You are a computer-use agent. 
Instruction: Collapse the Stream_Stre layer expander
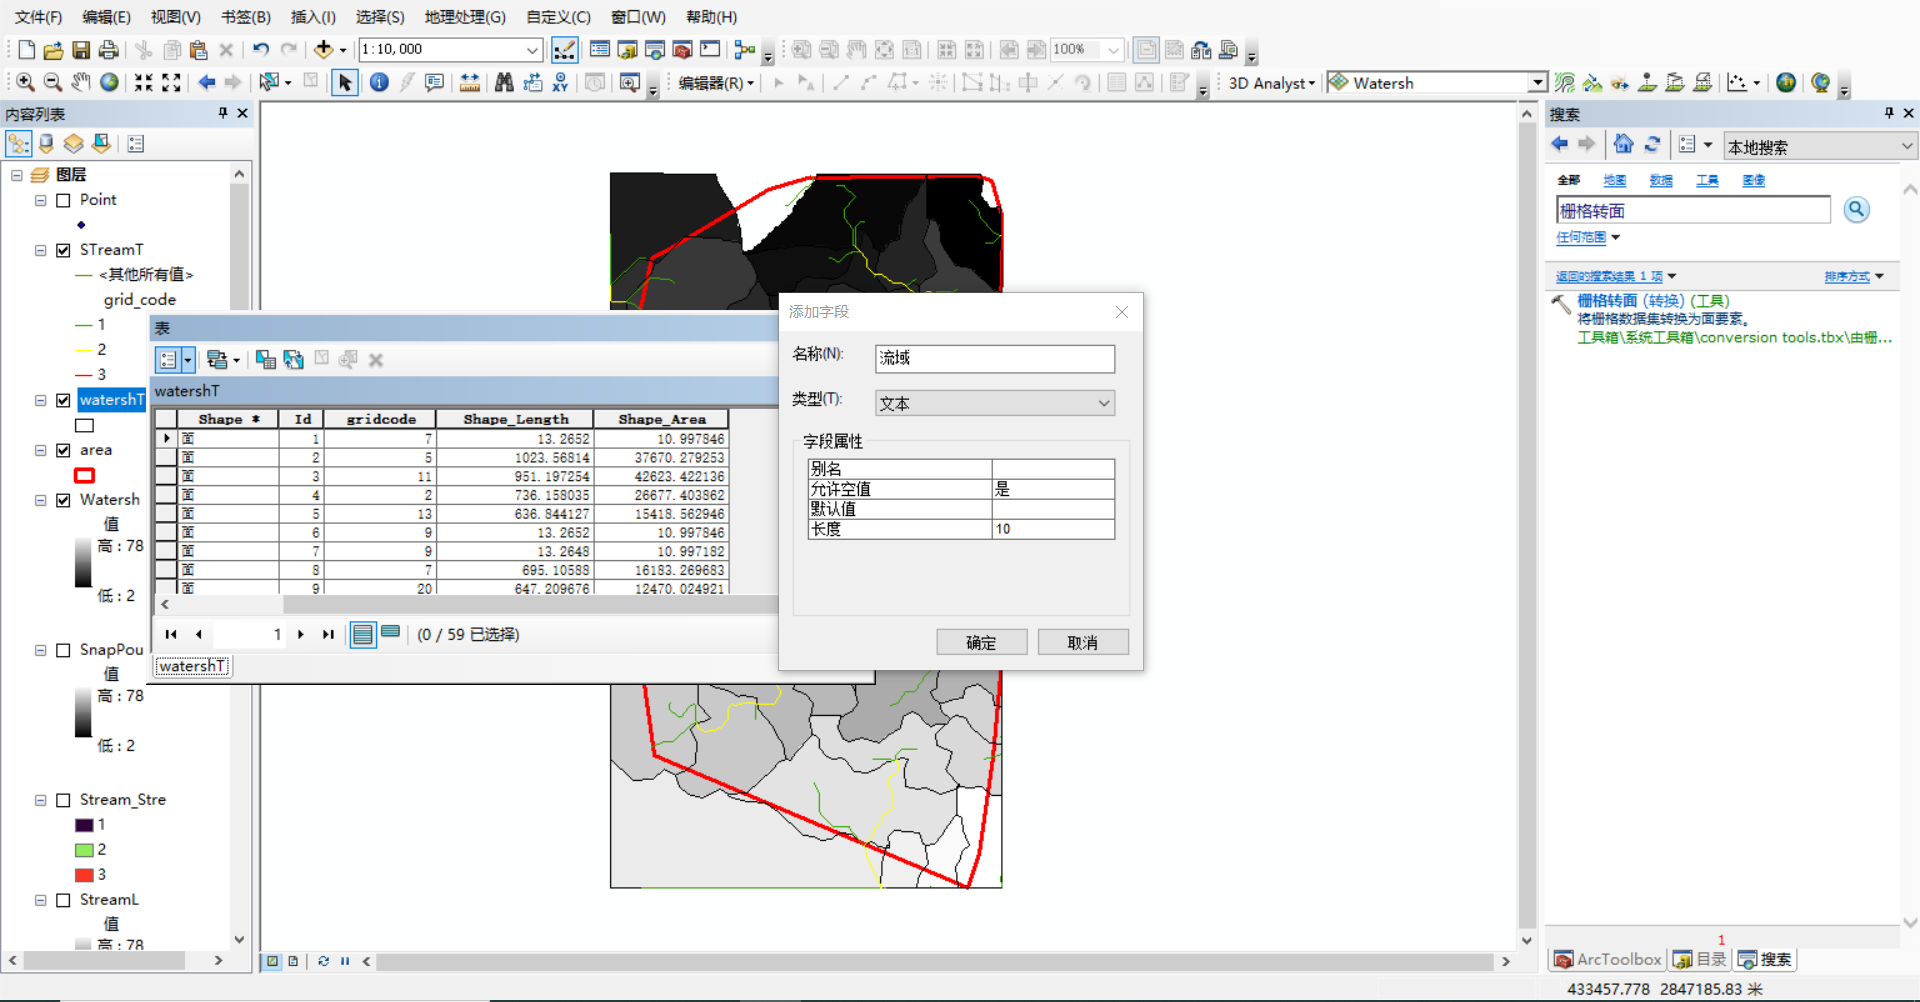[40, 800]
